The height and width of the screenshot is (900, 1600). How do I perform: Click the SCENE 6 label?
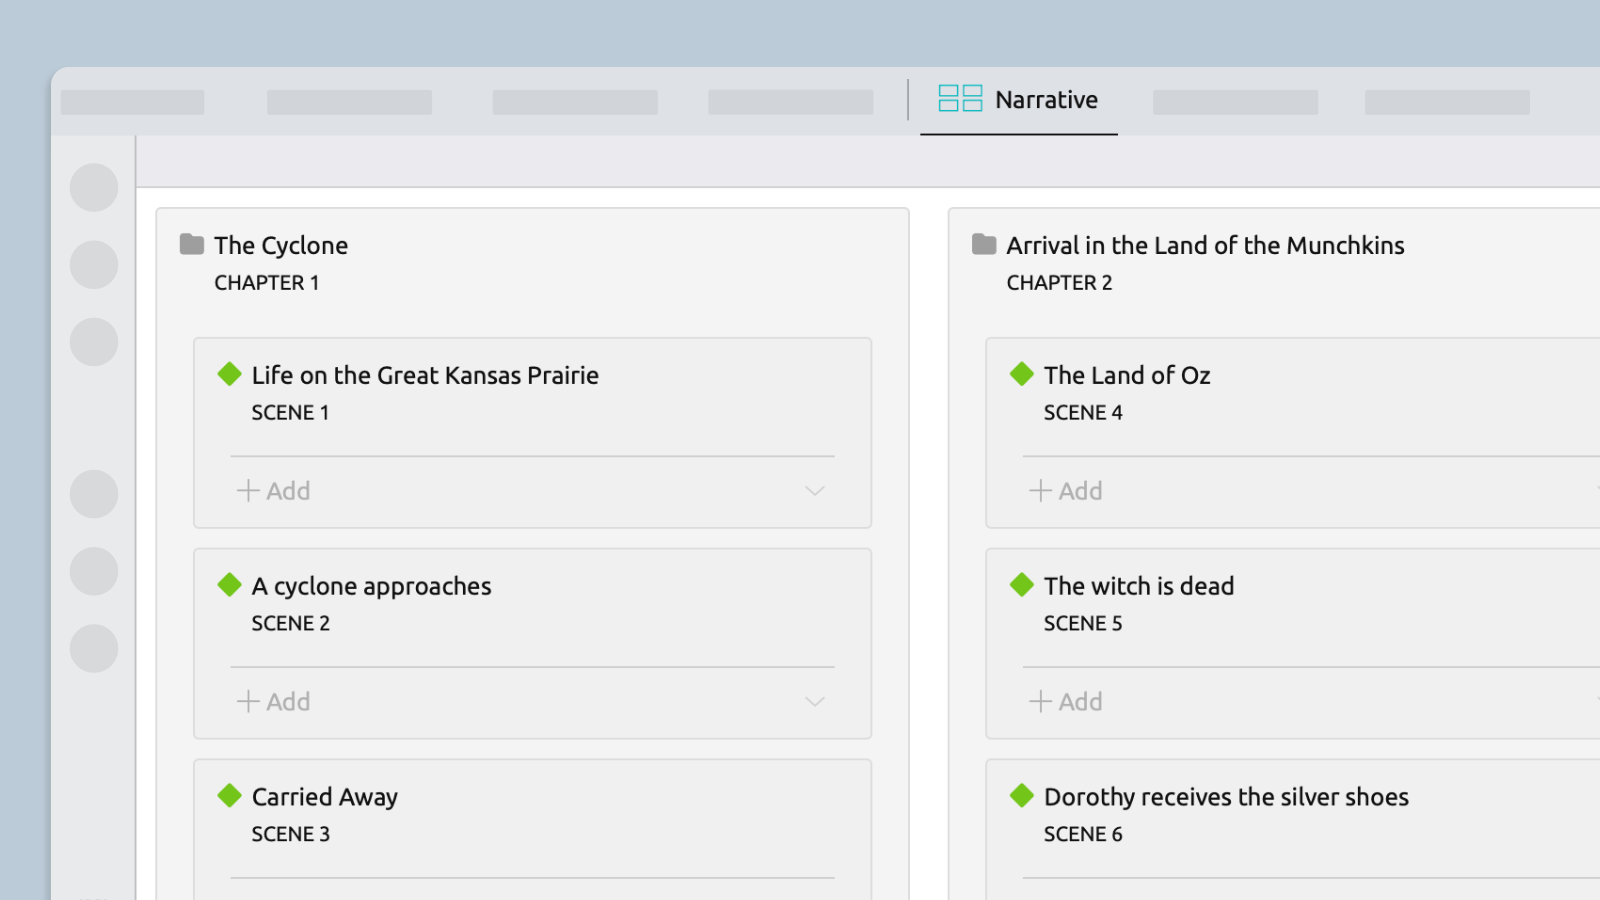point(1083,835)
